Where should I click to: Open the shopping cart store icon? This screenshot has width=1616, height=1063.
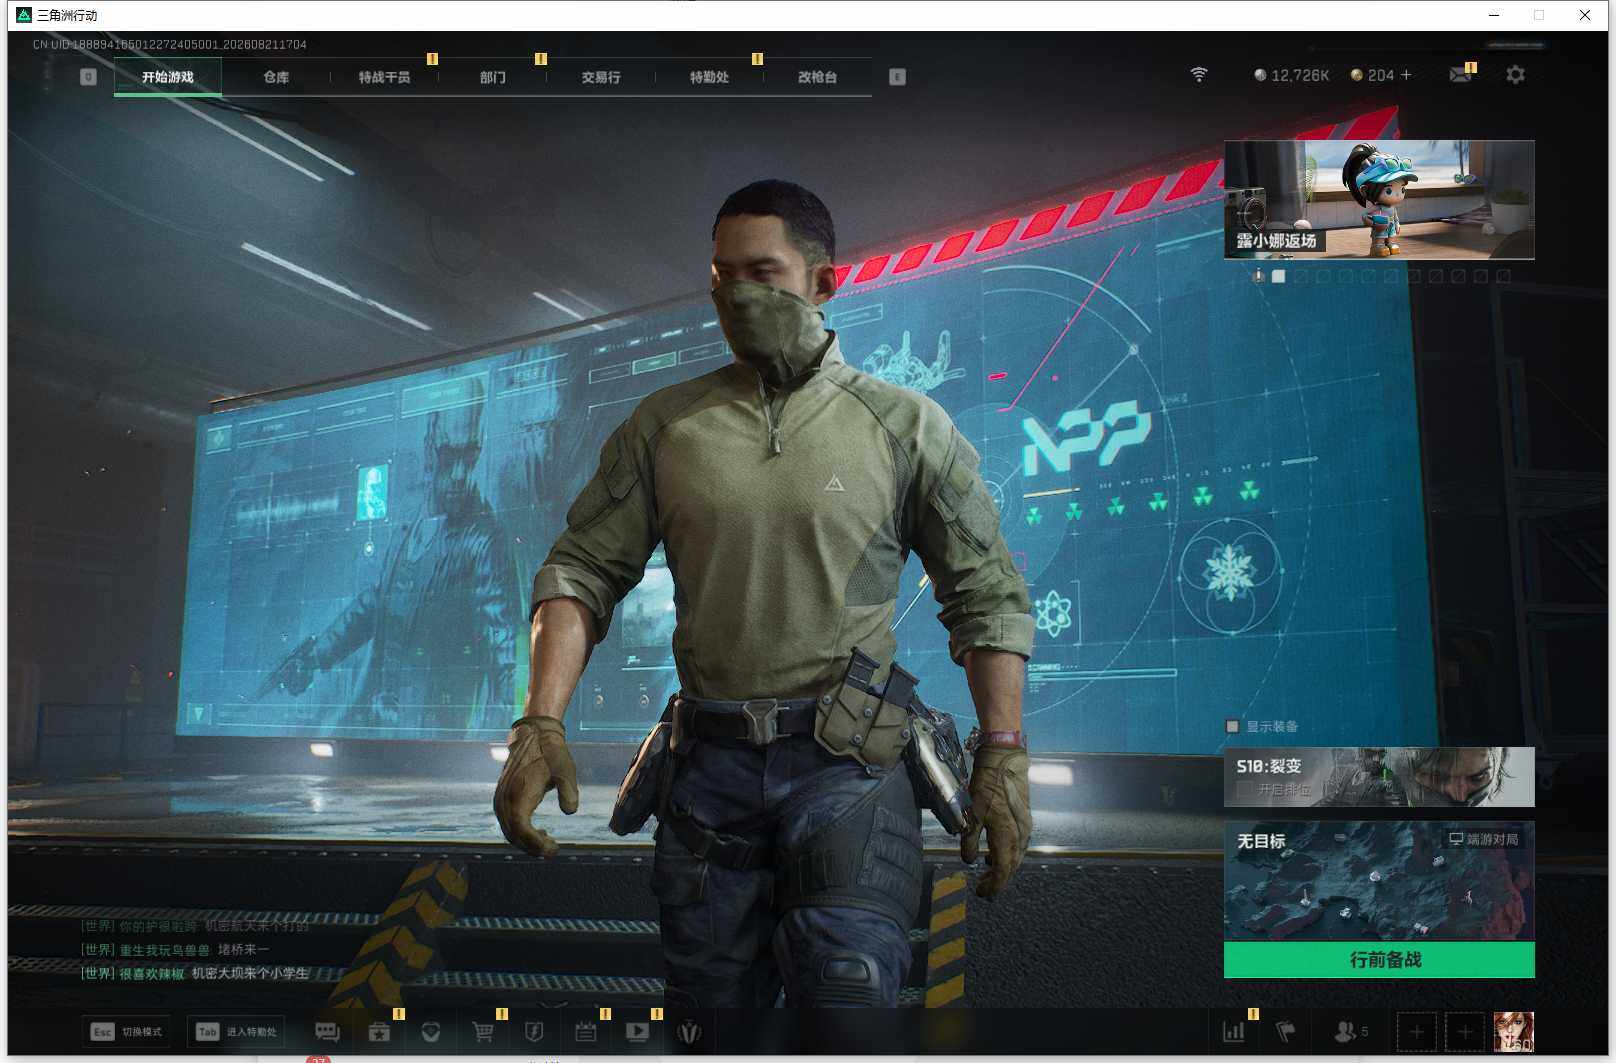[x=483, y=1032]
